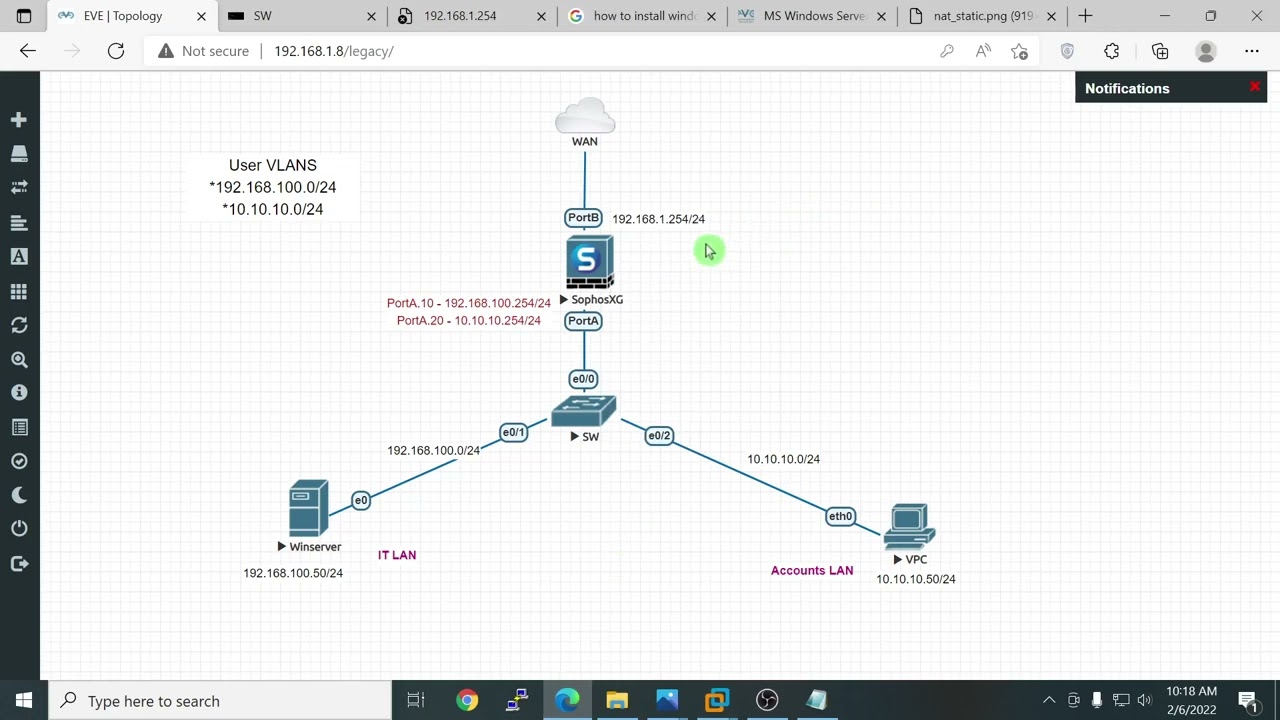
Task: Click the PortA interface label
Action: 583,321
